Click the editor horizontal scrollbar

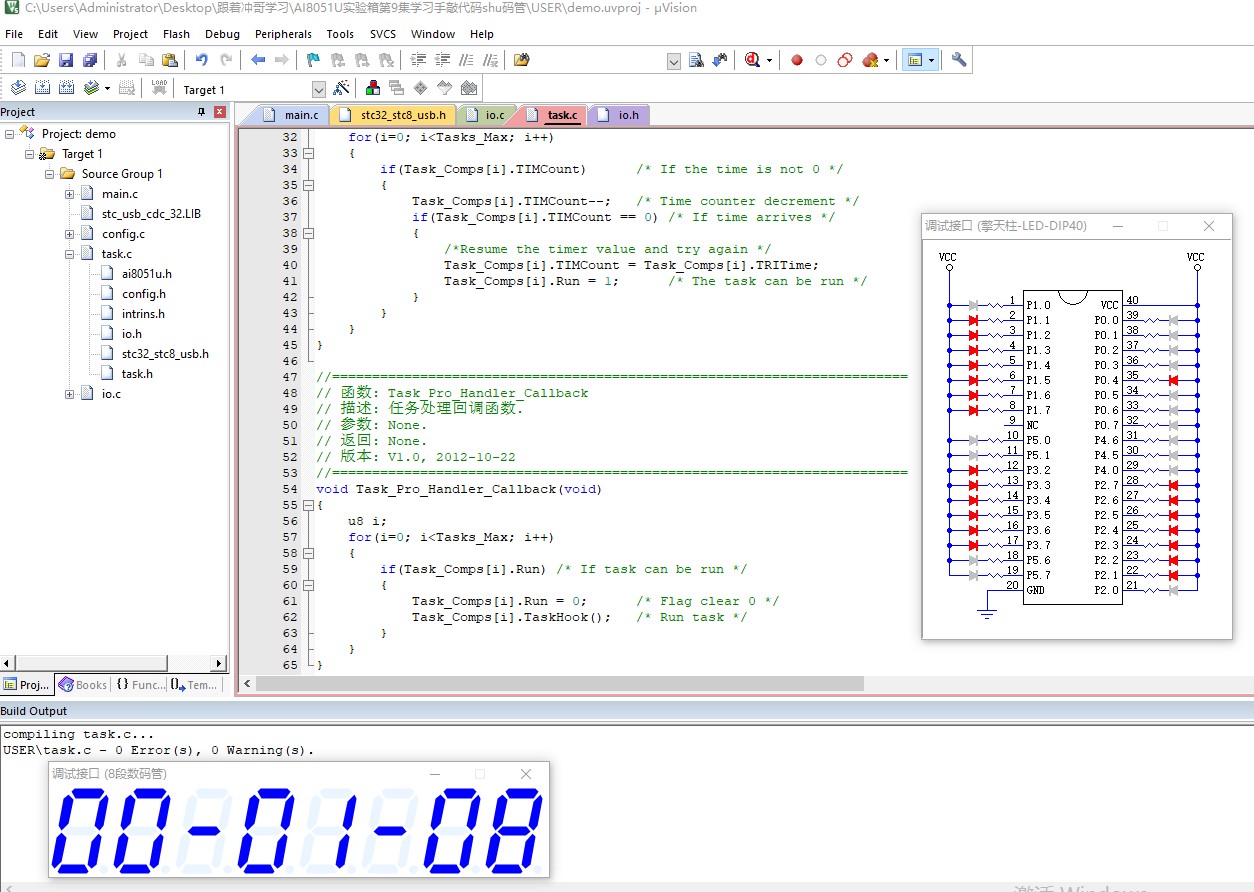click(x=560, y=684)
